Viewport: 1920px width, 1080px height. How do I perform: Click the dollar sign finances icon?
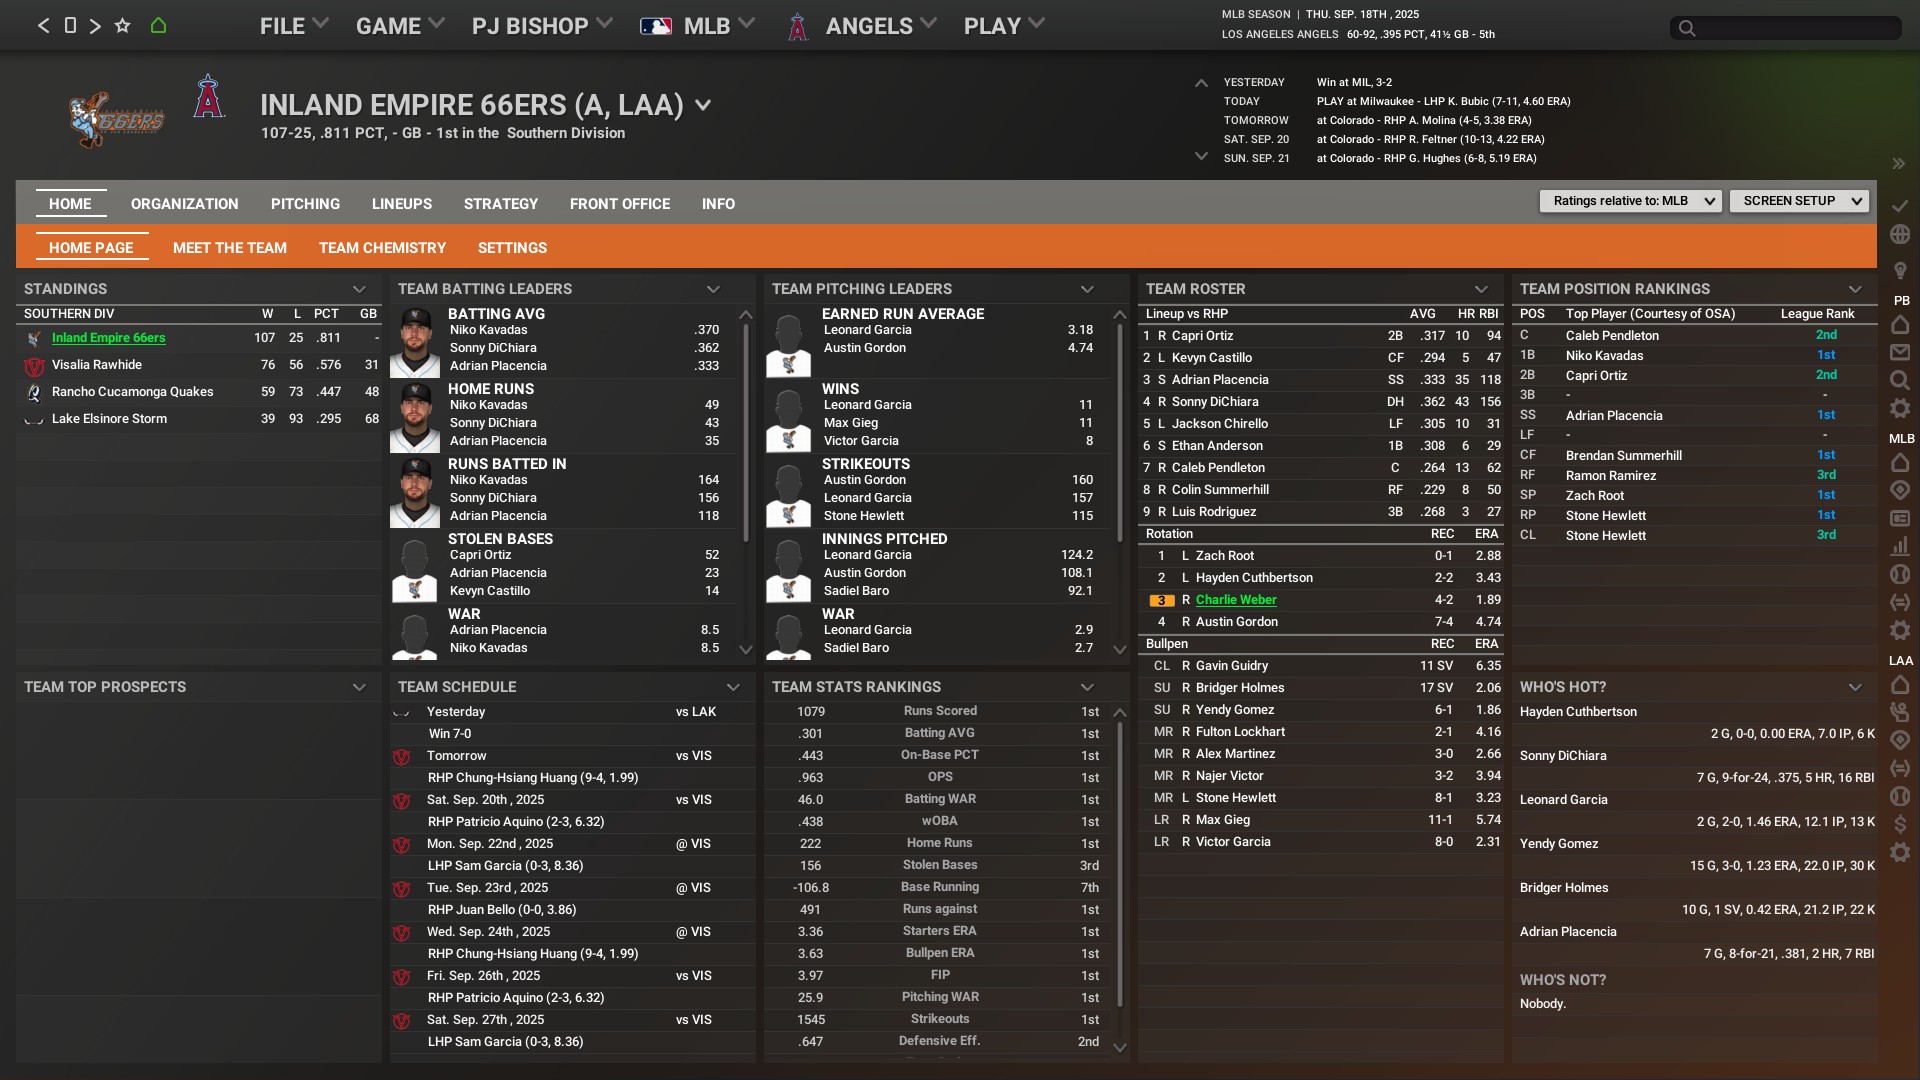(x=1900, y=825)
